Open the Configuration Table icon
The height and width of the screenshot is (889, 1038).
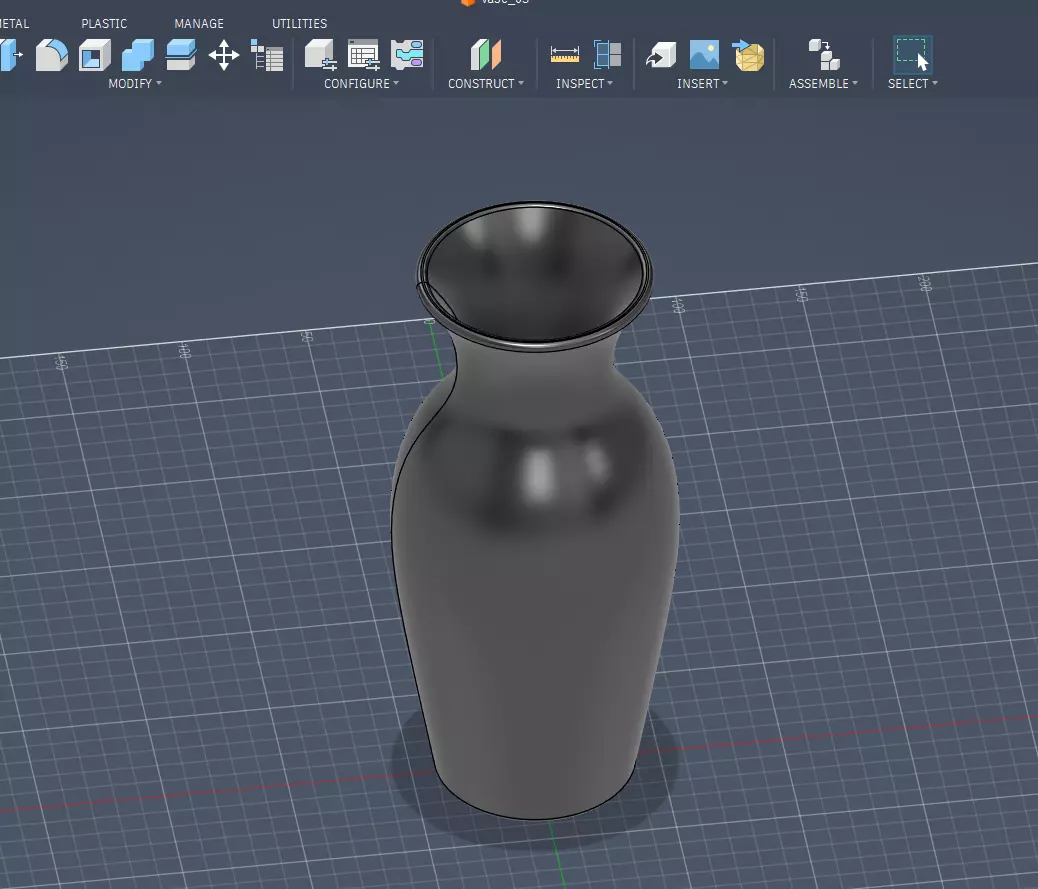click(x=363, y=55)
